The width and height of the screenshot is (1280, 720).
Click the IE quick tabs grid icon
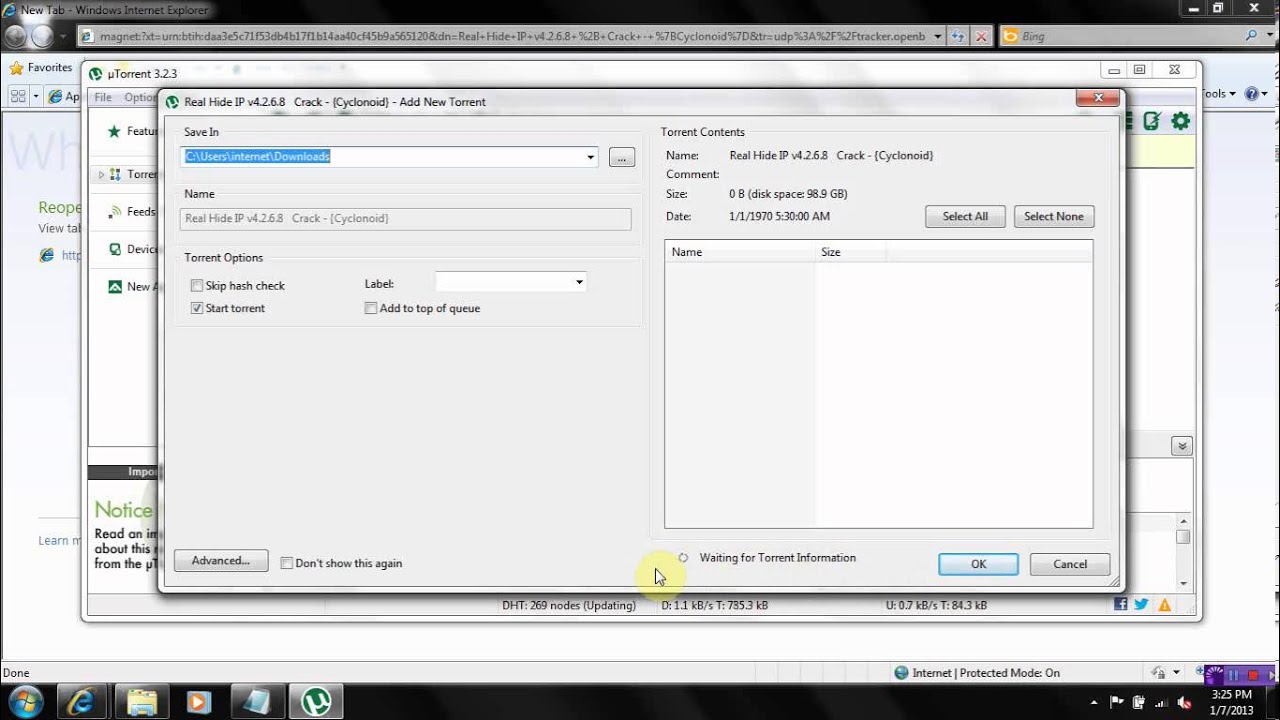pyautogui.click(x=18, y=96)
